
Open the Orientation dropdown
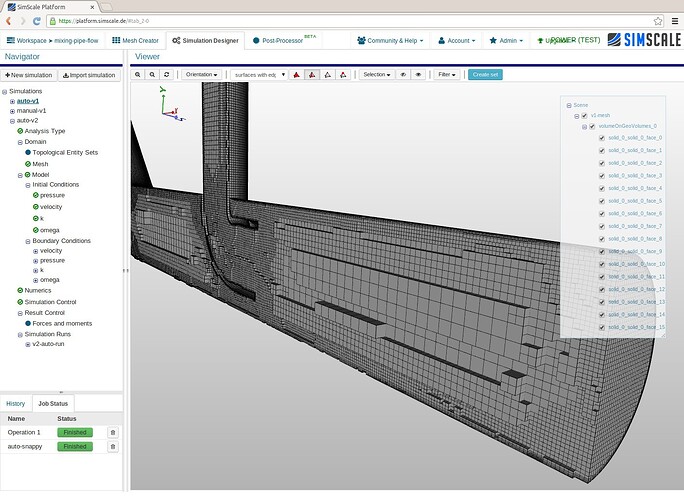202,75
